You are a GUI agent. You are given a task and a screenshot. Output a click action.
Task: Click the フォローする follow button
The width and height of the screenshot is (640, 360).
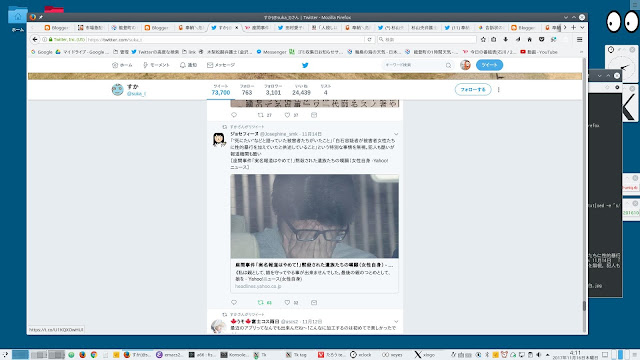coord(473,89)
